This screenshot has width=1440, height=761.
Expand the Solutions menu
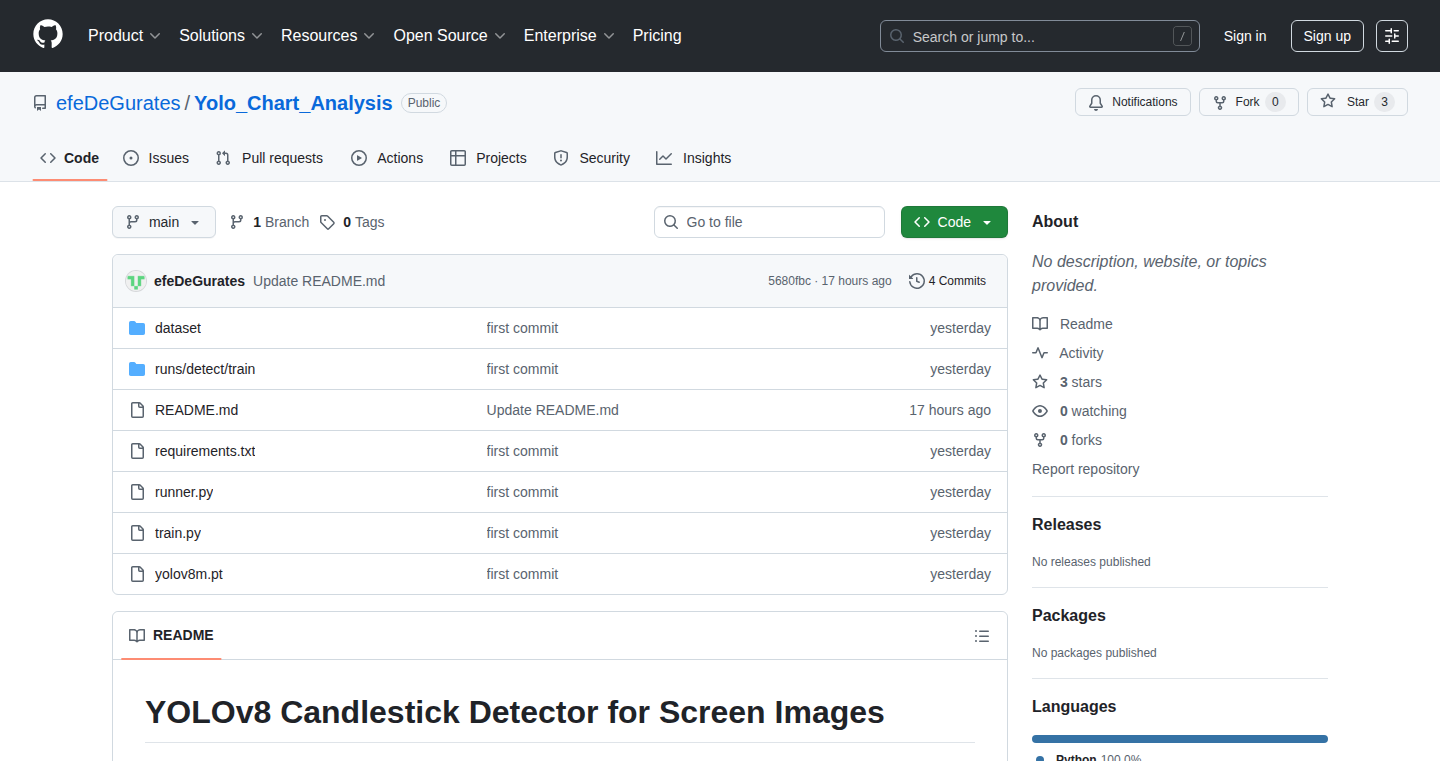221,36
